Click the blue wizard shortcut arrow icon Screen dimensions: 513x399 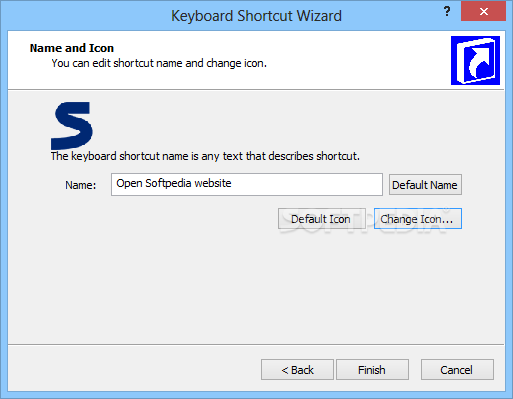point(475,60)
